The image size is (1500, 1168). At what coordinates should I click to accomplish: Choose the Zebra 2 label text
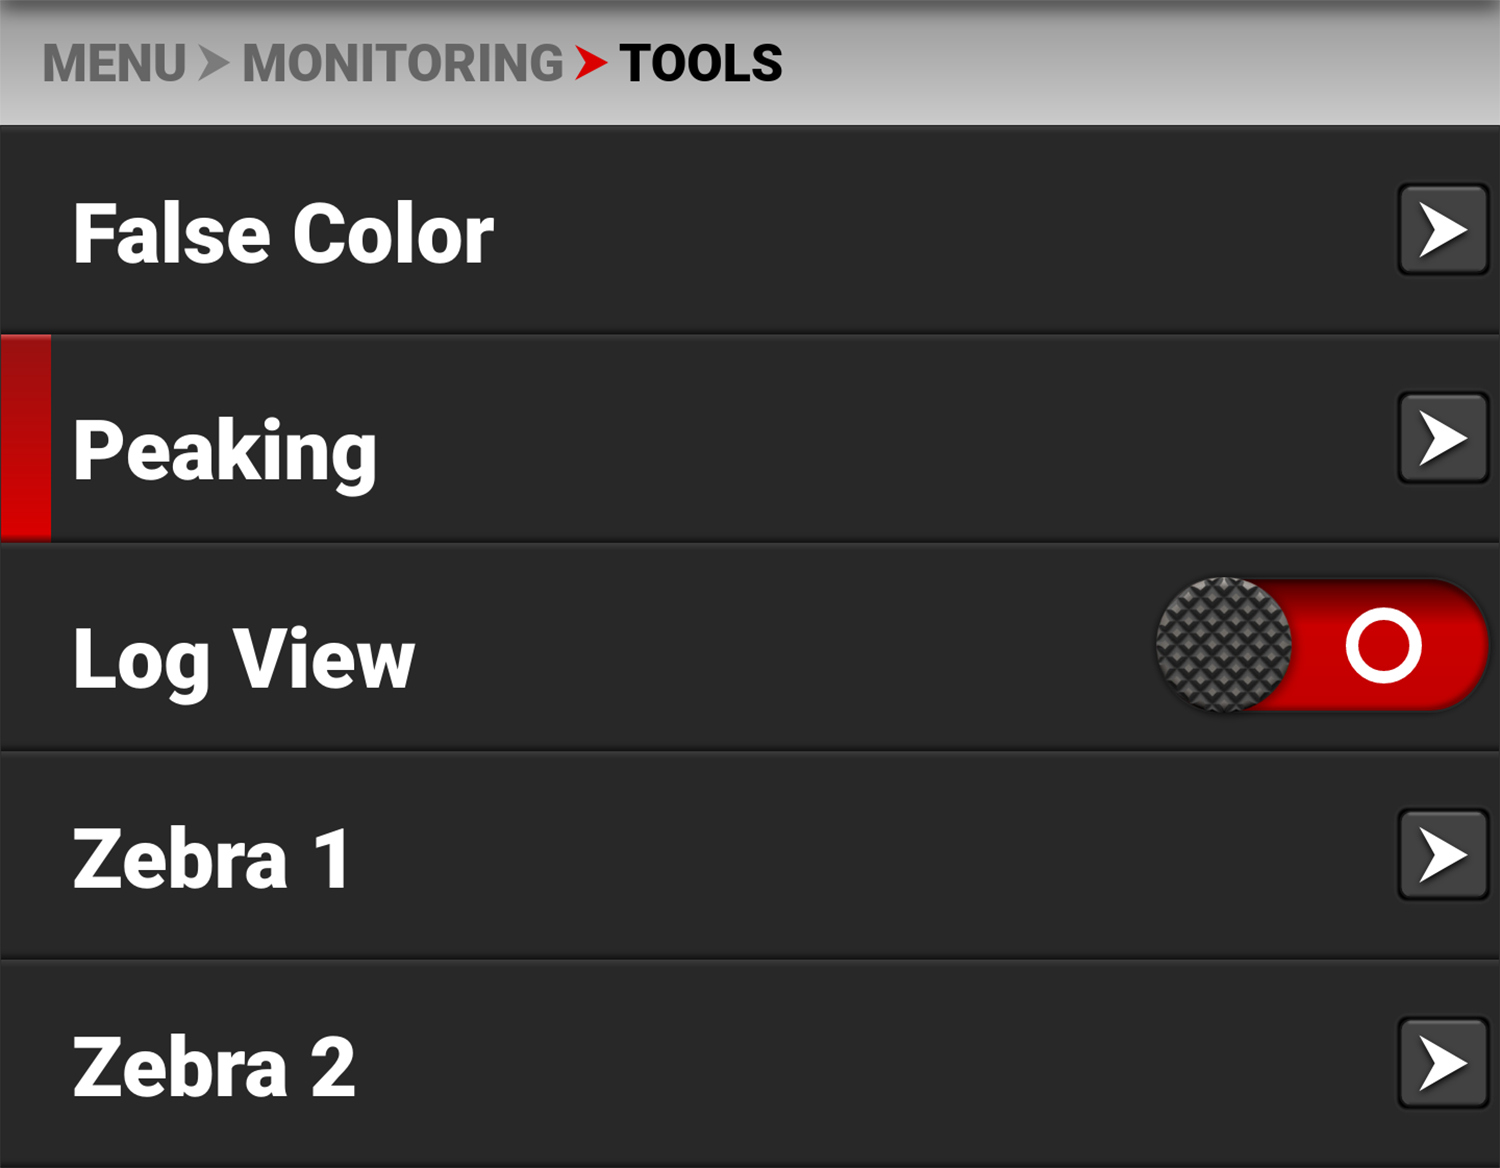pyautogui.click(x=213, y=1067)
